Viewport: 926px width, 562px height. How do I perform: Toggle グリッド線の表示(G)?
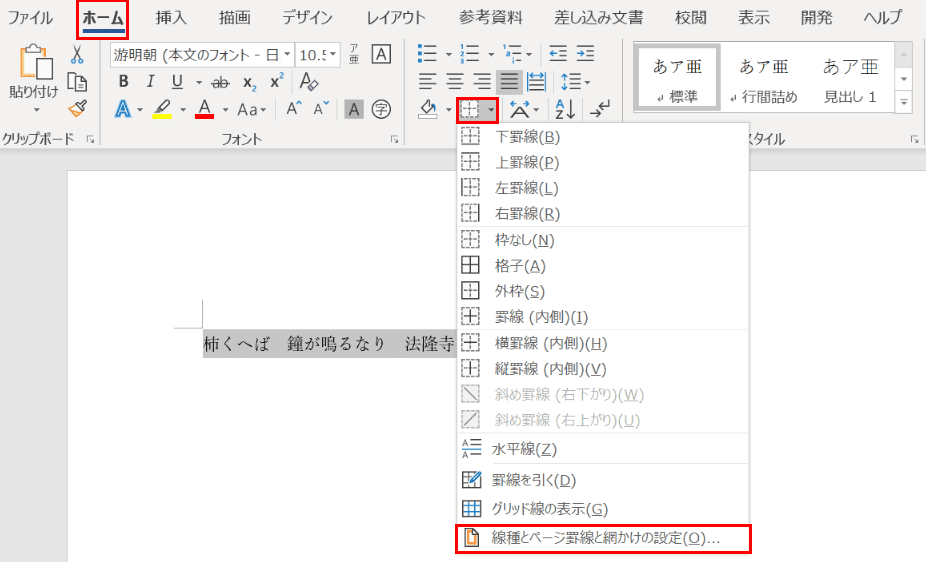[x=603, y=508]
